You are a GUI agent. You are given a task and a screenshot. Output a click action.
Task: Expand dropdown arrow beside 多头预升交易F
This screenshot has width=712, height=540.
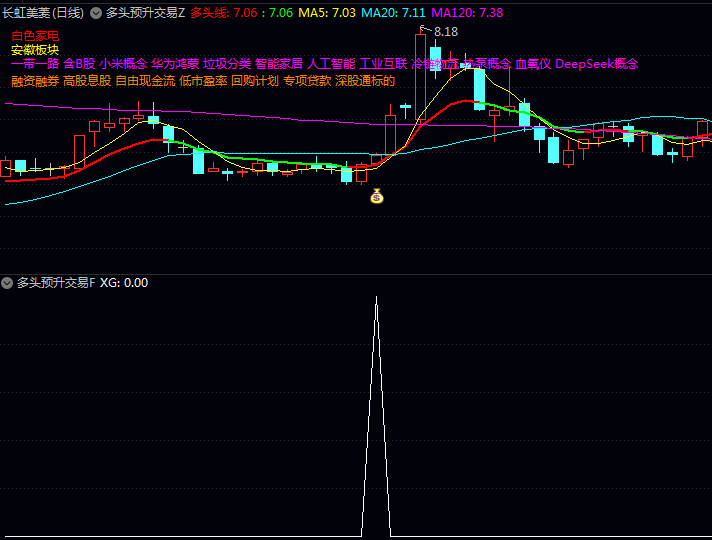(7, 283)
